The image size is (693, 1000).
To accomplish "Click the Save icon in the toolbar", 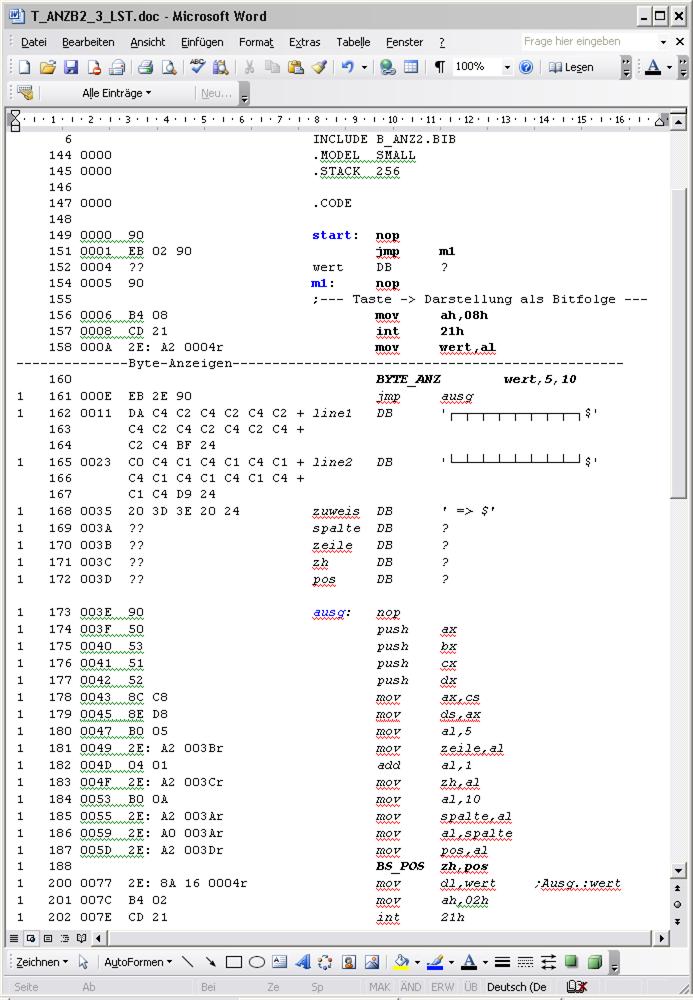I will tap(71, 67).
